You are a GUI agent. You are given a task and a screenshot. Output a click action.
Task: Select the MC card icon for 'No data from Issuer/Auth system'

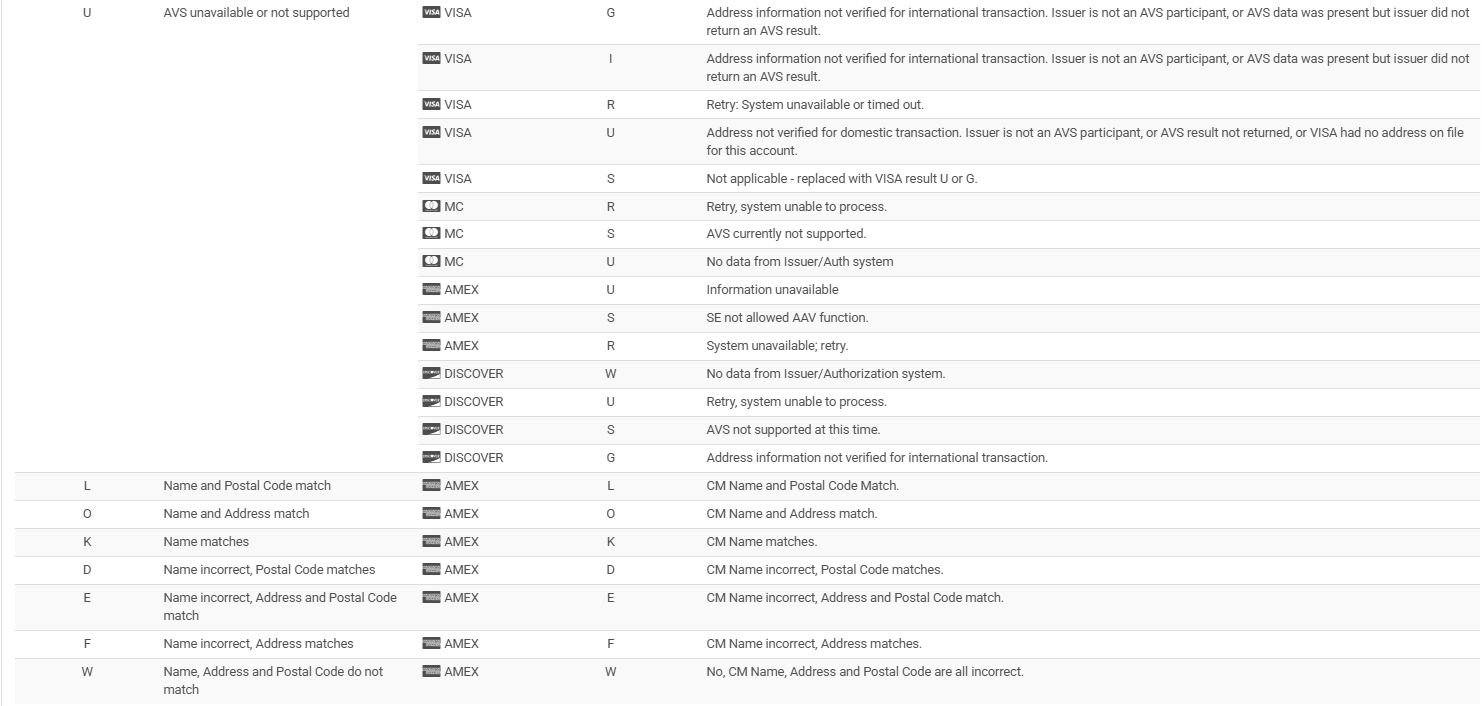click(431, 261)
